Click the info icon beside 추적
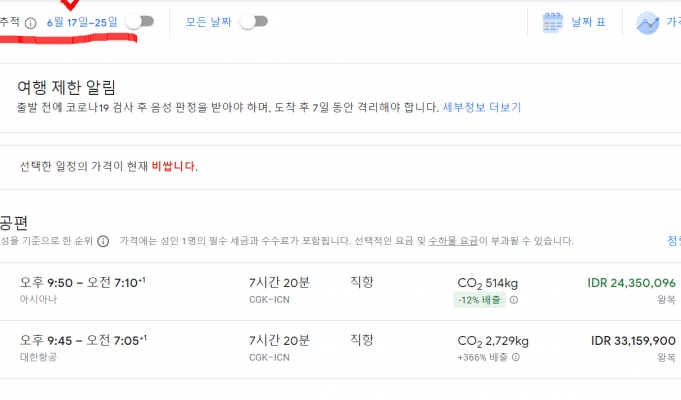Screen dimensions: 681x400 coord(31,22)
